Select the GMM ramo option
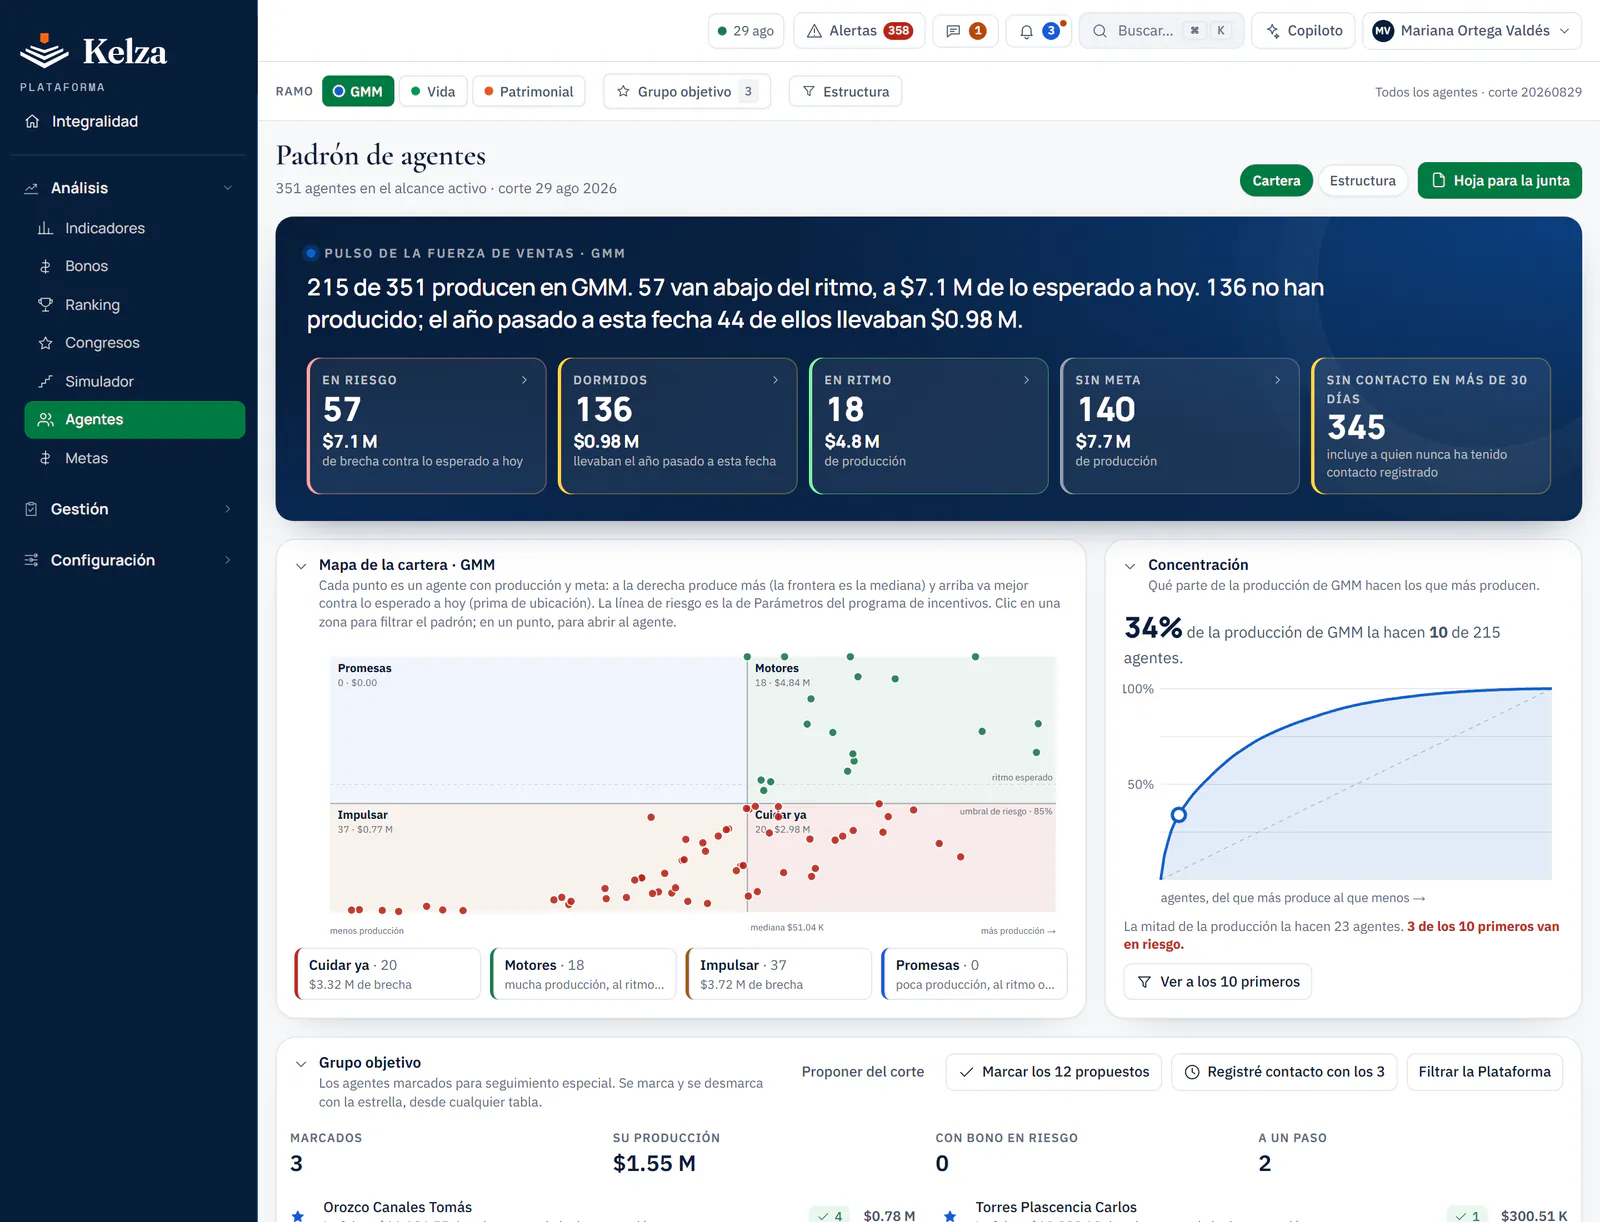1600x1222 pixels. pyautogui.click(x=358, y=91)
